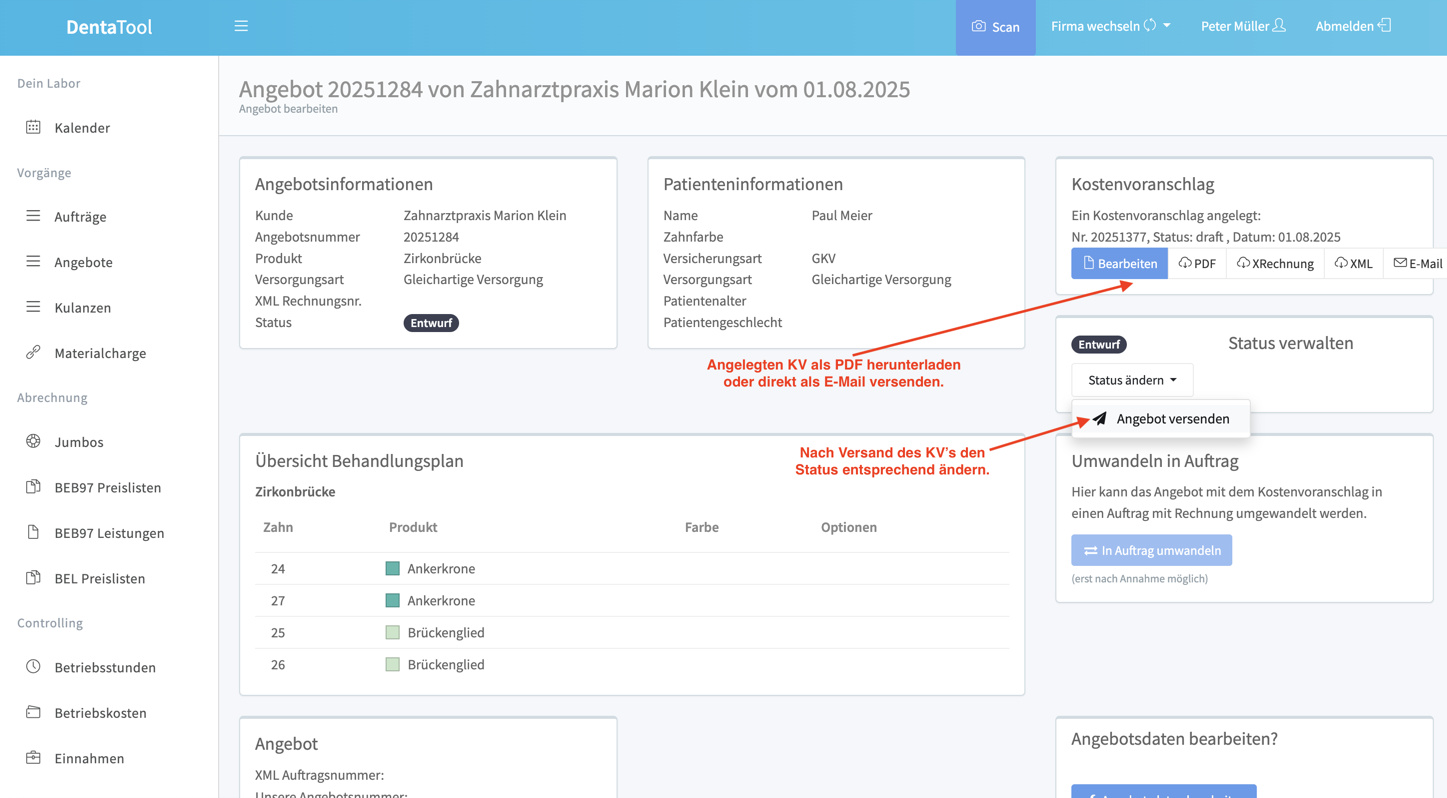This screenshot has width=1447, height=798.
Task: Log out using the Abmelden link
Action: tap(1352, 26)
